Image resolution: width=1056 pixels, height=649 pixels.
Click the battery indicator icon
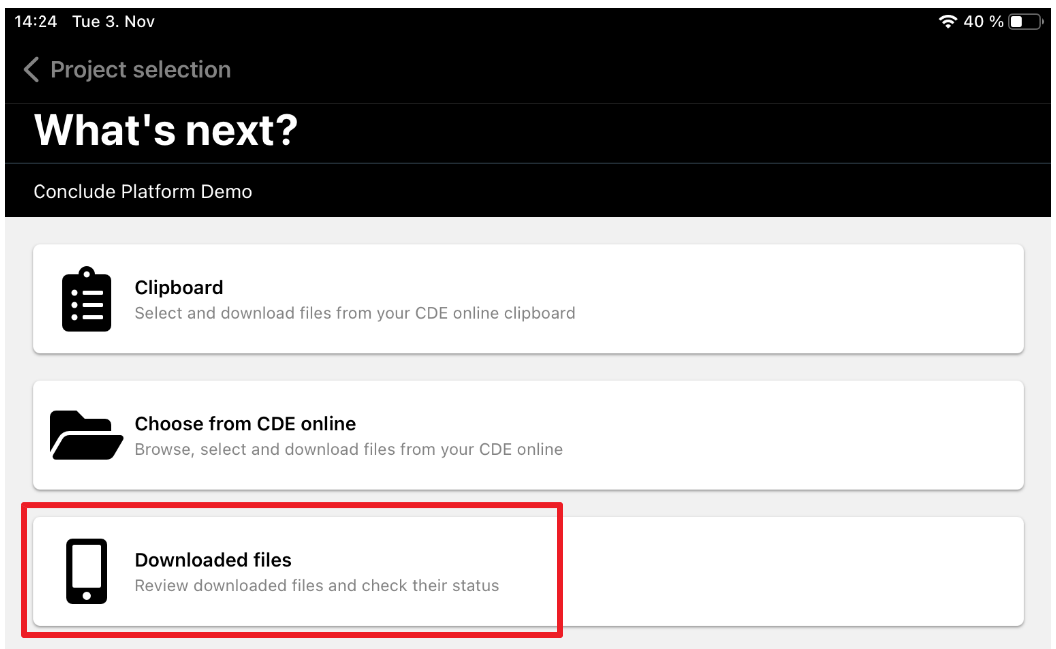(1026, 22)
